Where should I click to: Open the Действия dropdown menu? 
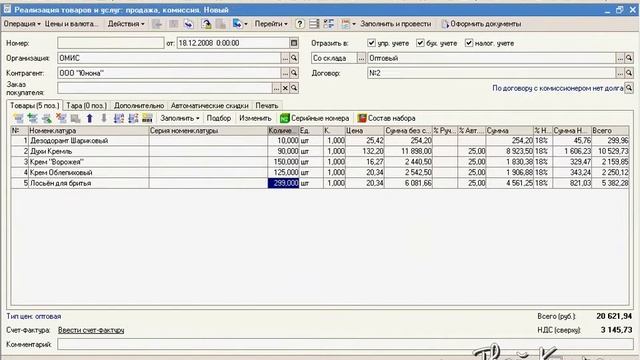pyautogui.click(x=126, y=24)
